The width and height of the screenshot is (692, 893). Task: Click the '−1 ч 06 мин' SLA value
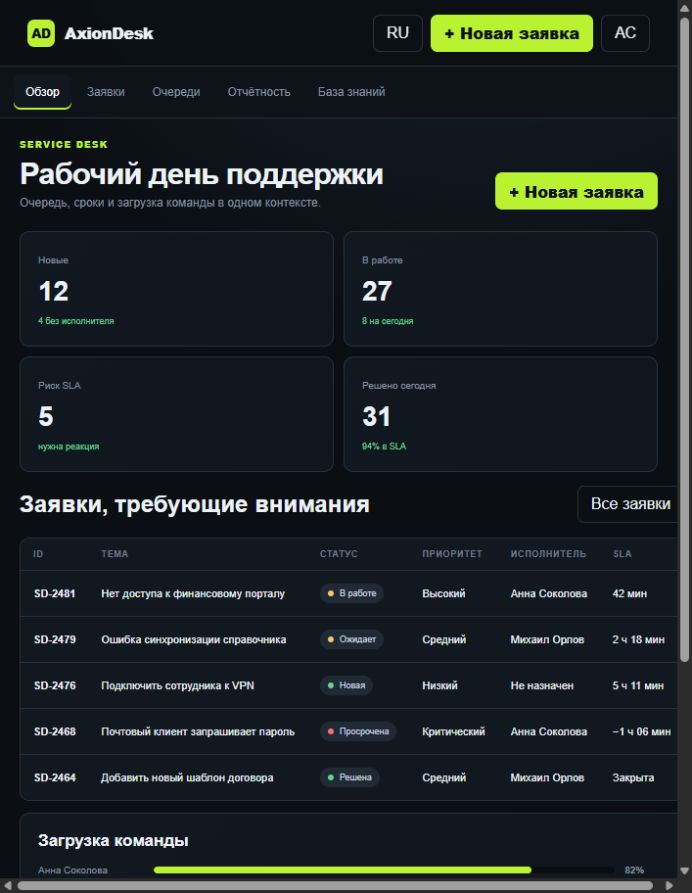(x=641, y=732)
